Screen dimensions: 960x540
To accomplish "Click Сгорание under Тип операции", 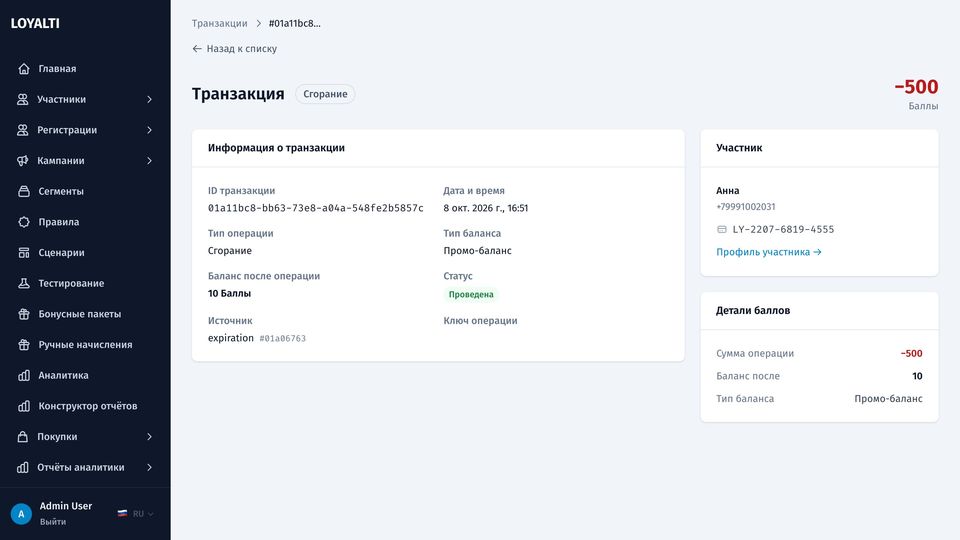I will 230,250.
